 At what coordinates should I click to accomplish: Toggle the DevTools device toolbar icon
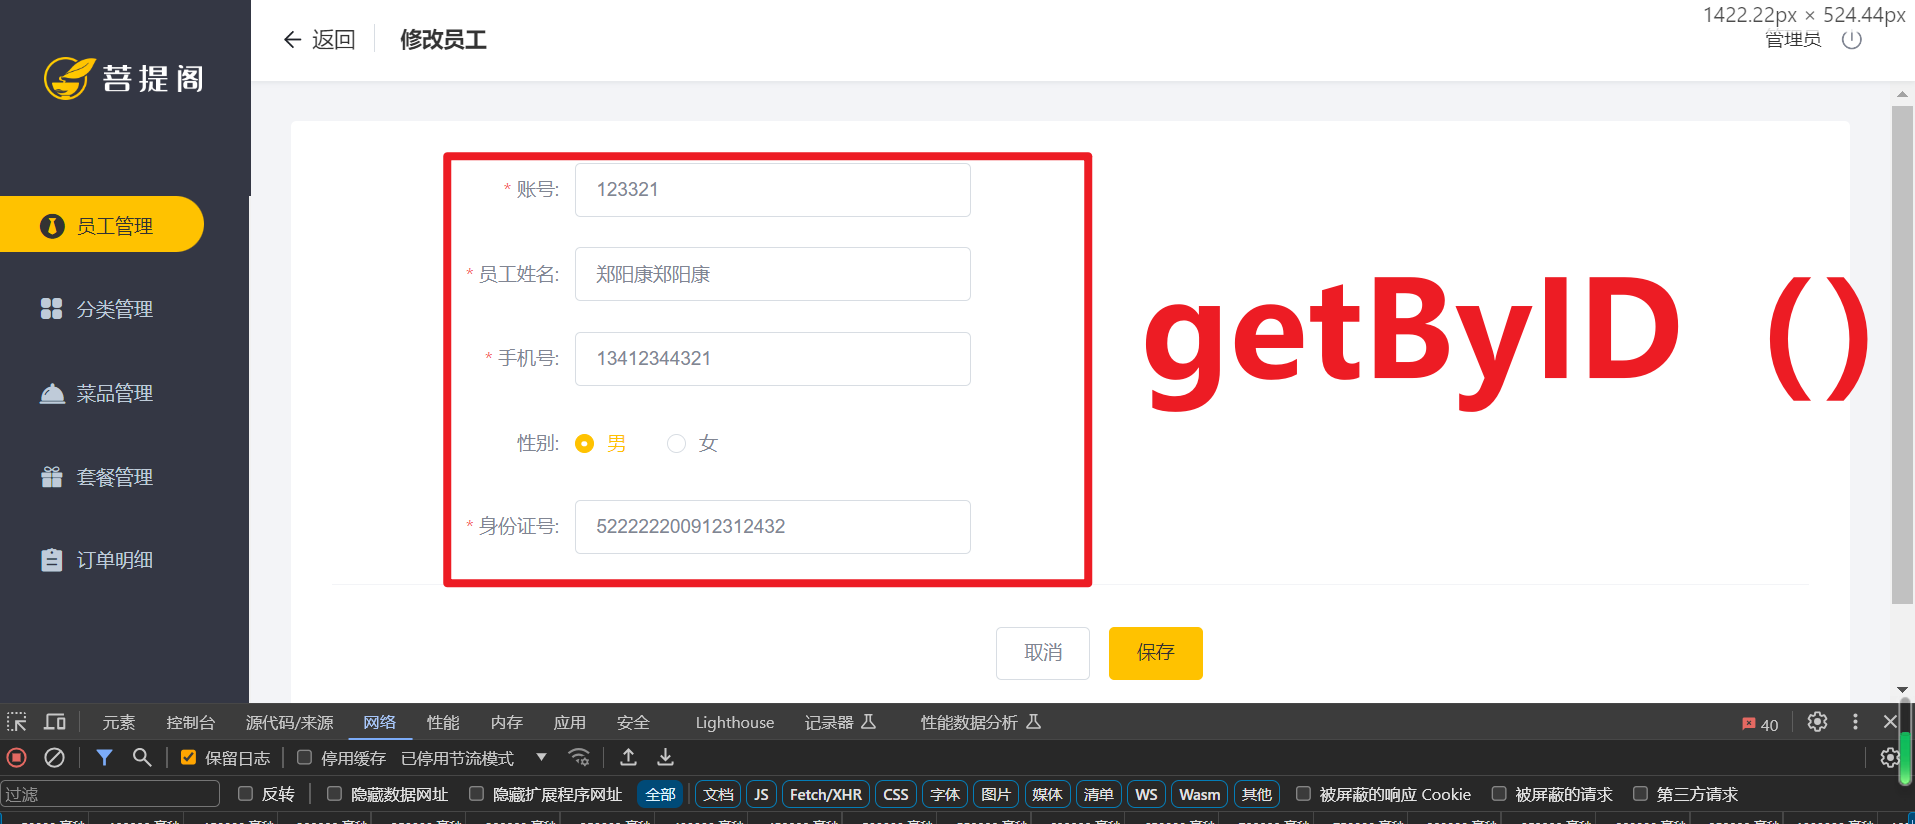click(x=55, y=722)
